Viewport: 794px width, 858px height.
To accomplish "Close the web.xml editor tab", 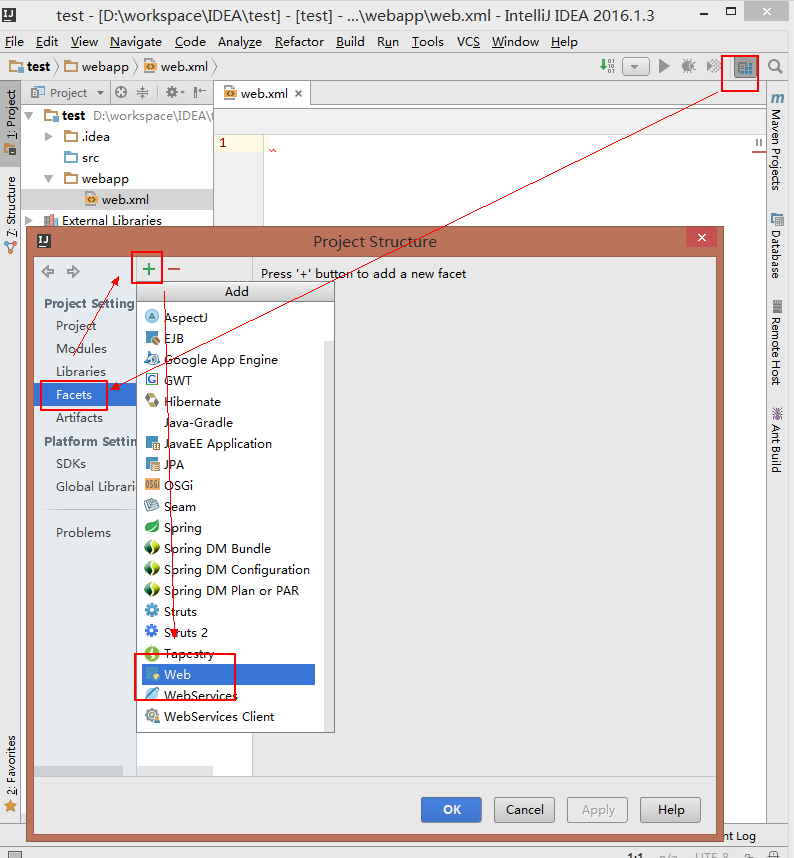I will tap(298, 94).
